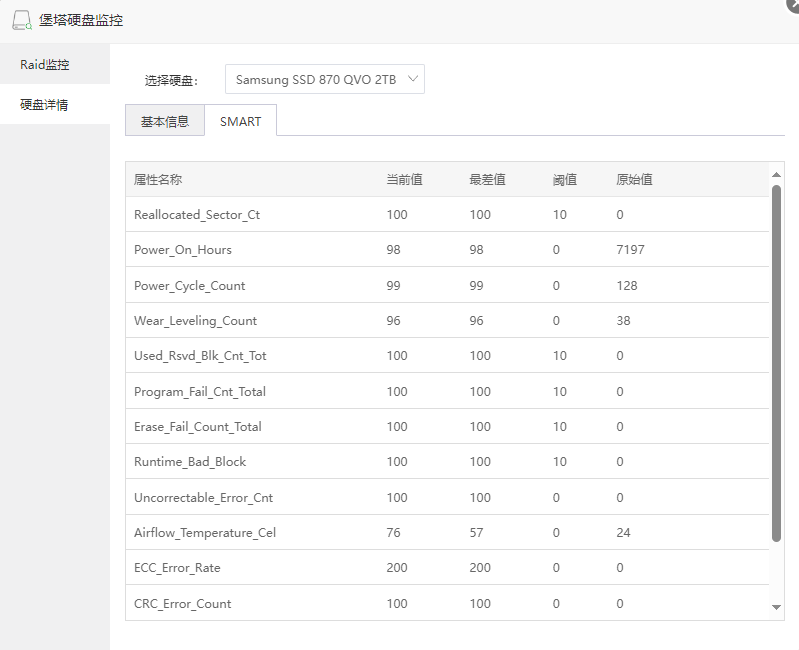Select 硬盘详情 in the left sidebar
This screenshot has height=650, width=799.
click(45, 105)
